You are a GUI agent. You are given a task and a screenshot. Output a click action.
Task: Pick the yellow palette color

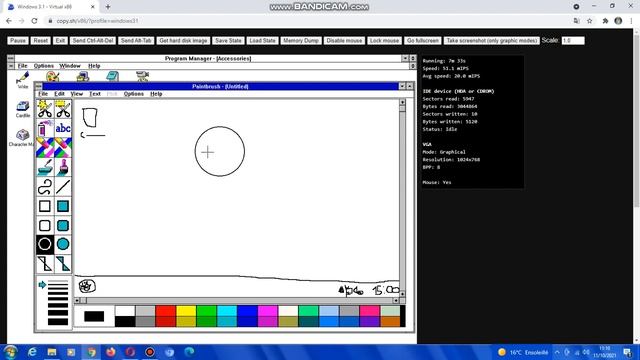[x=186, y=311]
